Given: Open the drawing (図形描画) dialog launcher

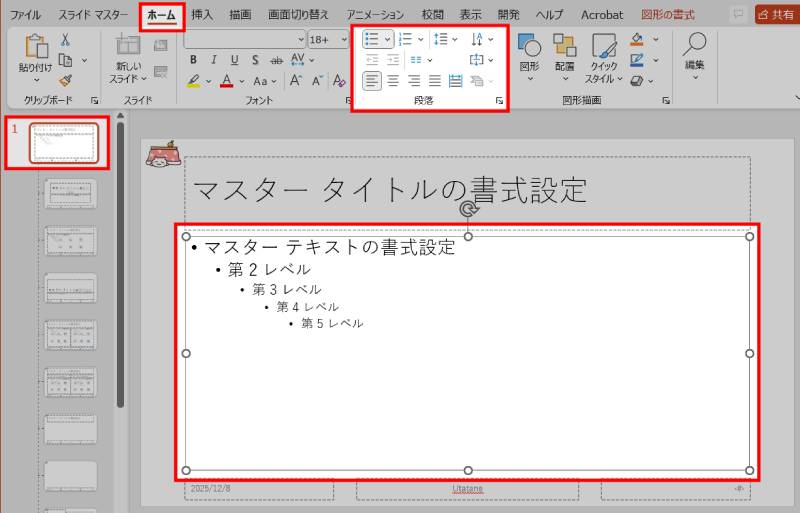Looking at the screenshot, I should (x=666, y=101).
